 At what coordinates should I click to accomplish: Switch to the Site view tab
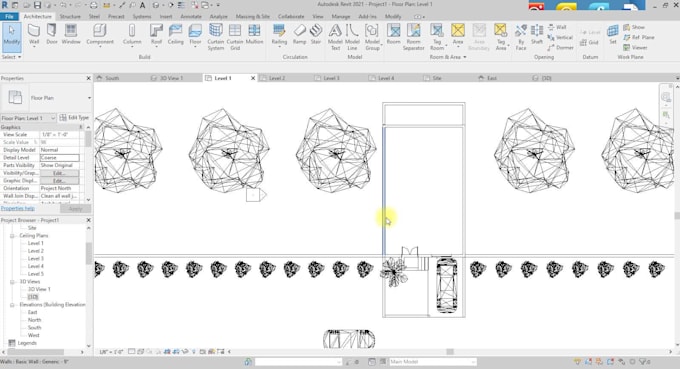click(437, 78)
